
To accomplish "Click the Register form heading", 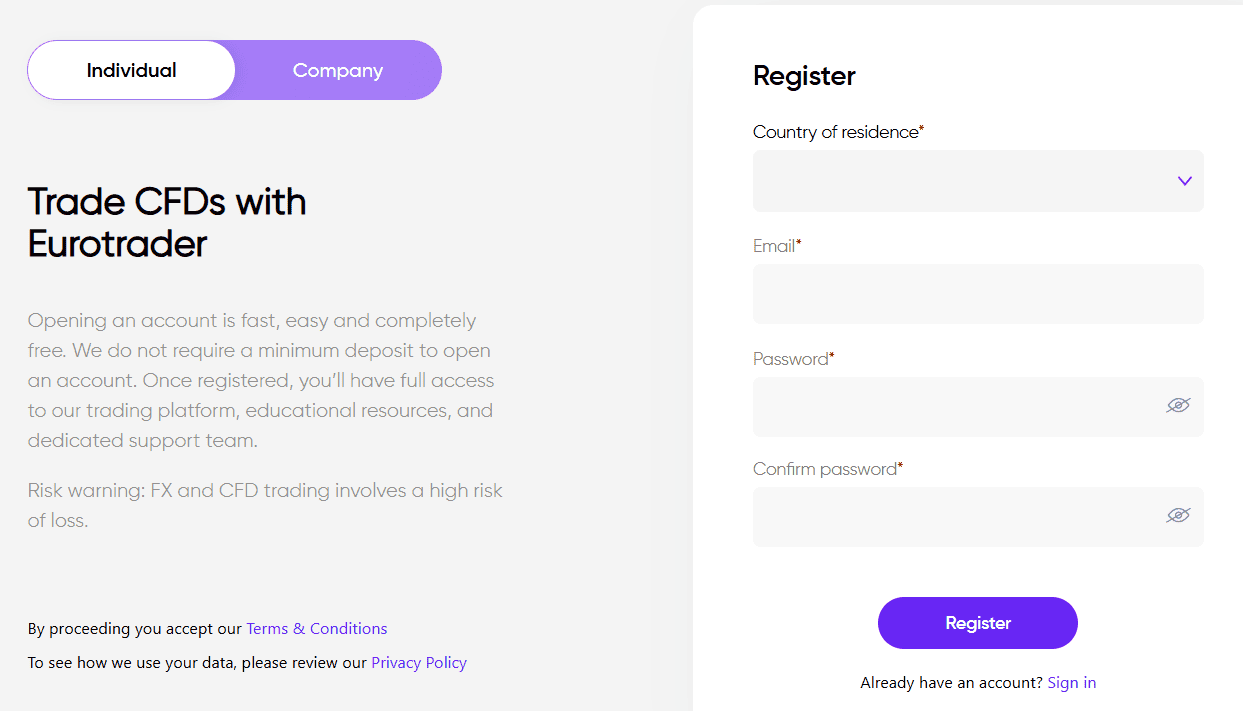I will (x=804, y=76).
